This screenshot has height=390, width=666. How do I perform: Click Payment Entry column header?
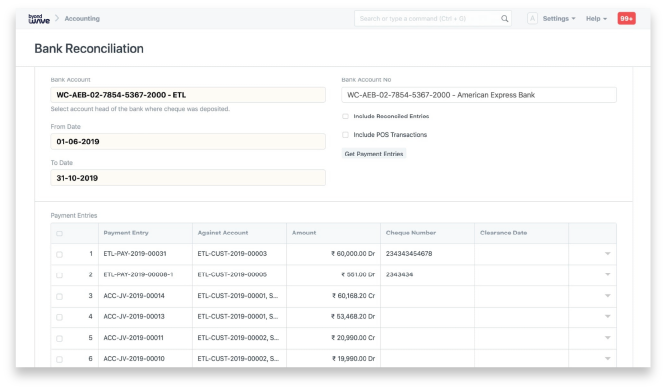click(126, 233)
